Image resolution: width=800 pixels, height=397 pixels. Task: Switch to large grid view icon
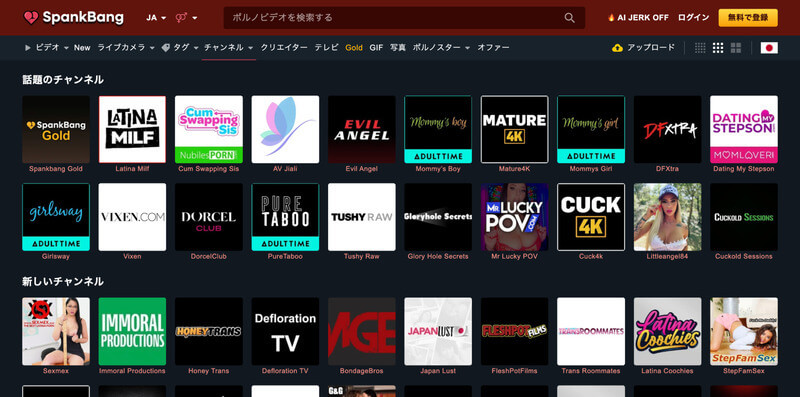coord(736,48)
